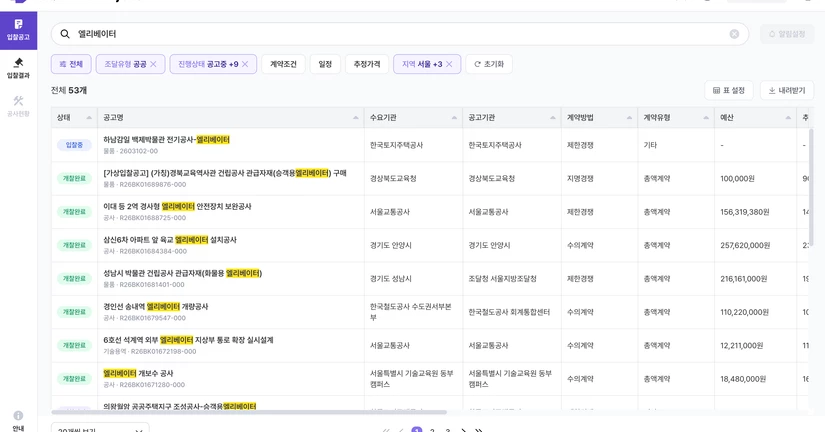The height and width of the screenshot is (432, 825).
Task: Sort by the 공고기관 column arrow
Action: [x=552, y=117]
